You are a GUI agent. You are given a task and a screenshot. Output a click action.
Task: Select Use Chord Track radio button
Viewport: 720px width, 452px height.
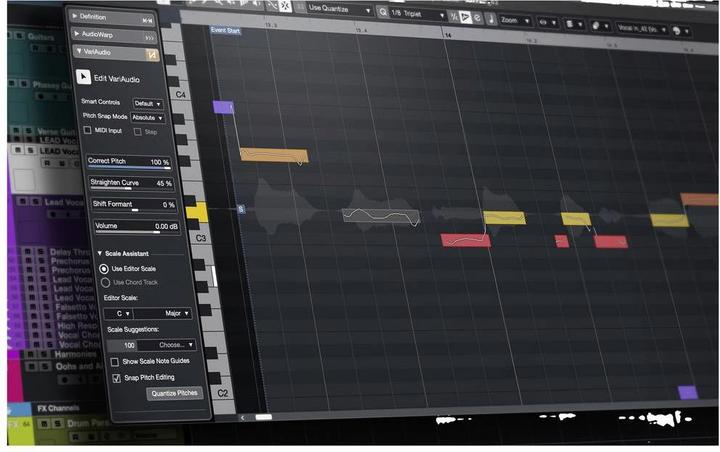tap(105, 282)
